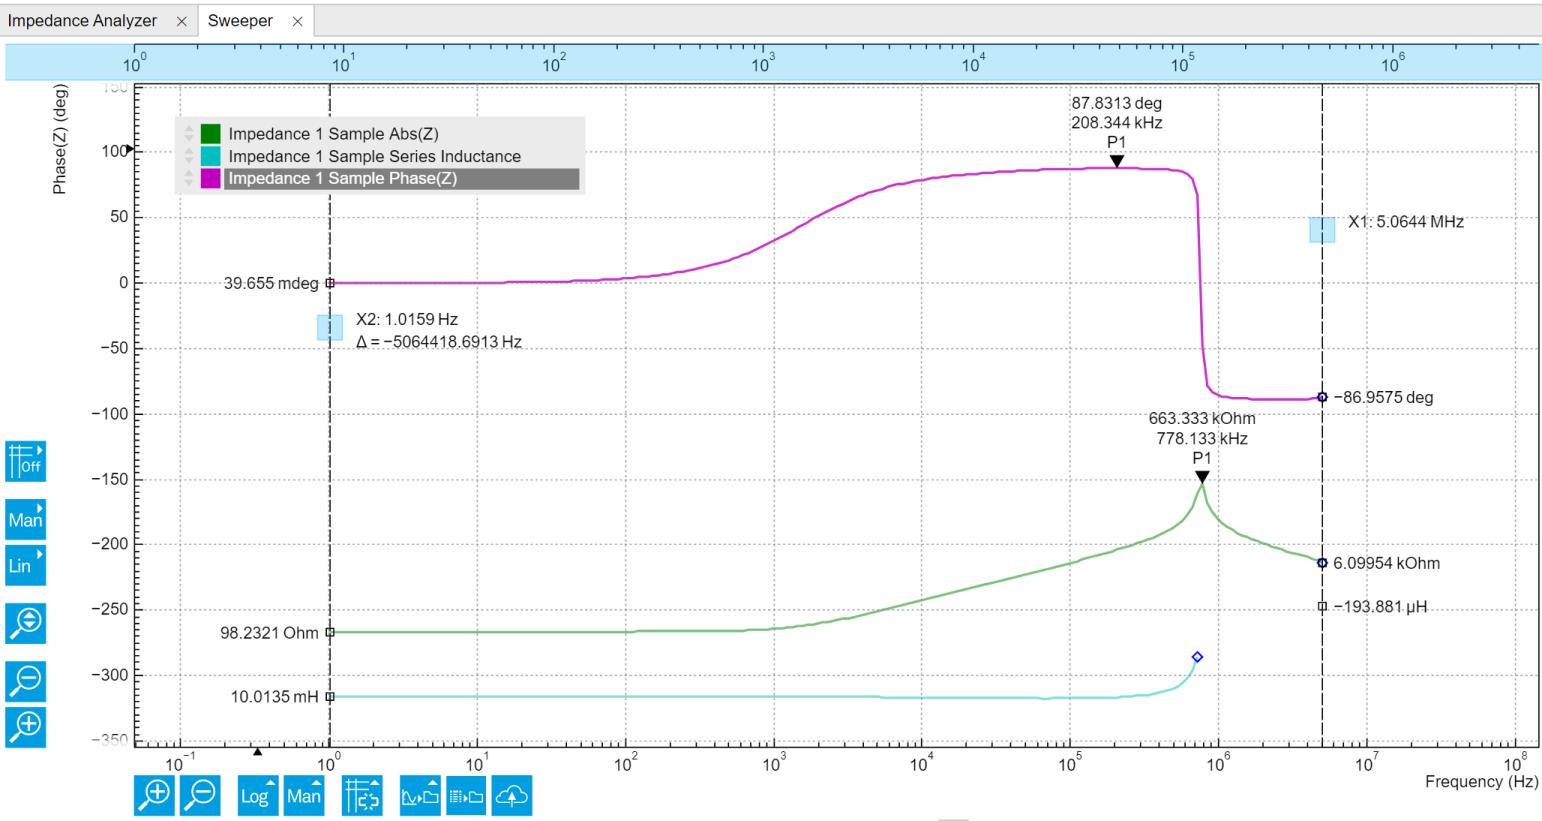Click the vertical zoom in magnifier icon
The image size is (1542, 821).
click(26, 724)
